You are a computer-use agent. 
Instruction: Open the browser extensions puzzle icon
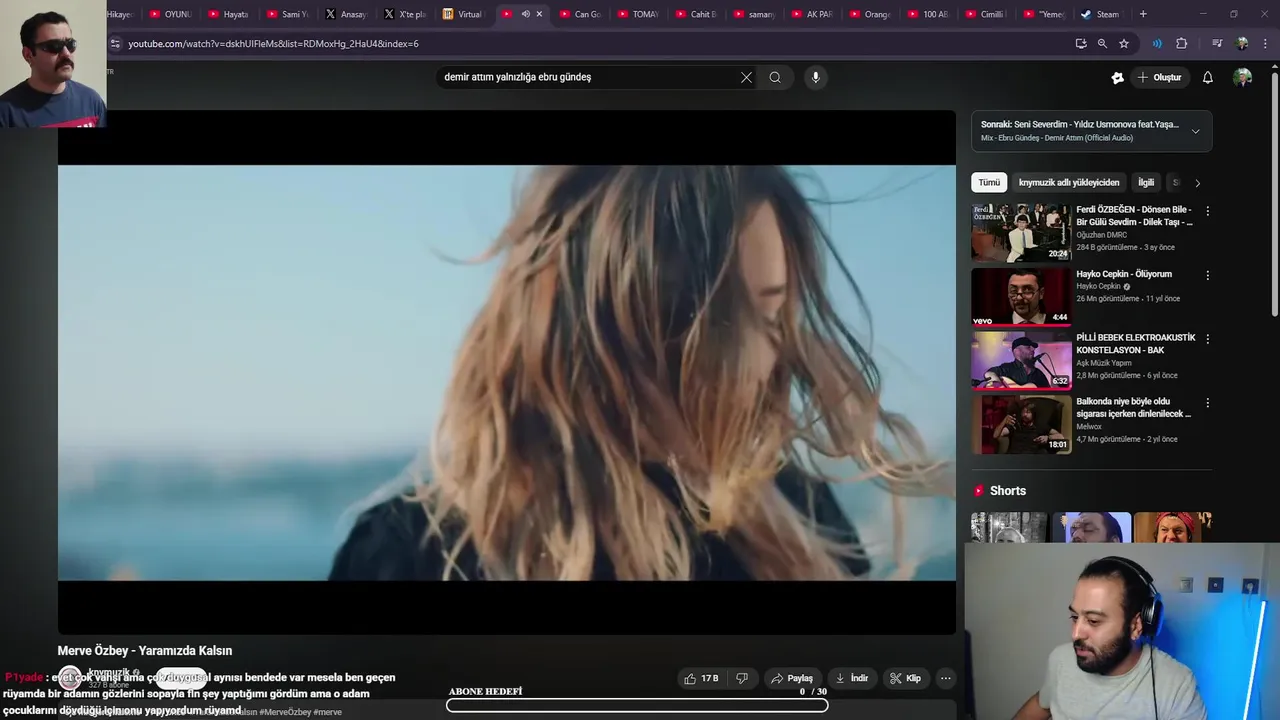pos(1181,43)
